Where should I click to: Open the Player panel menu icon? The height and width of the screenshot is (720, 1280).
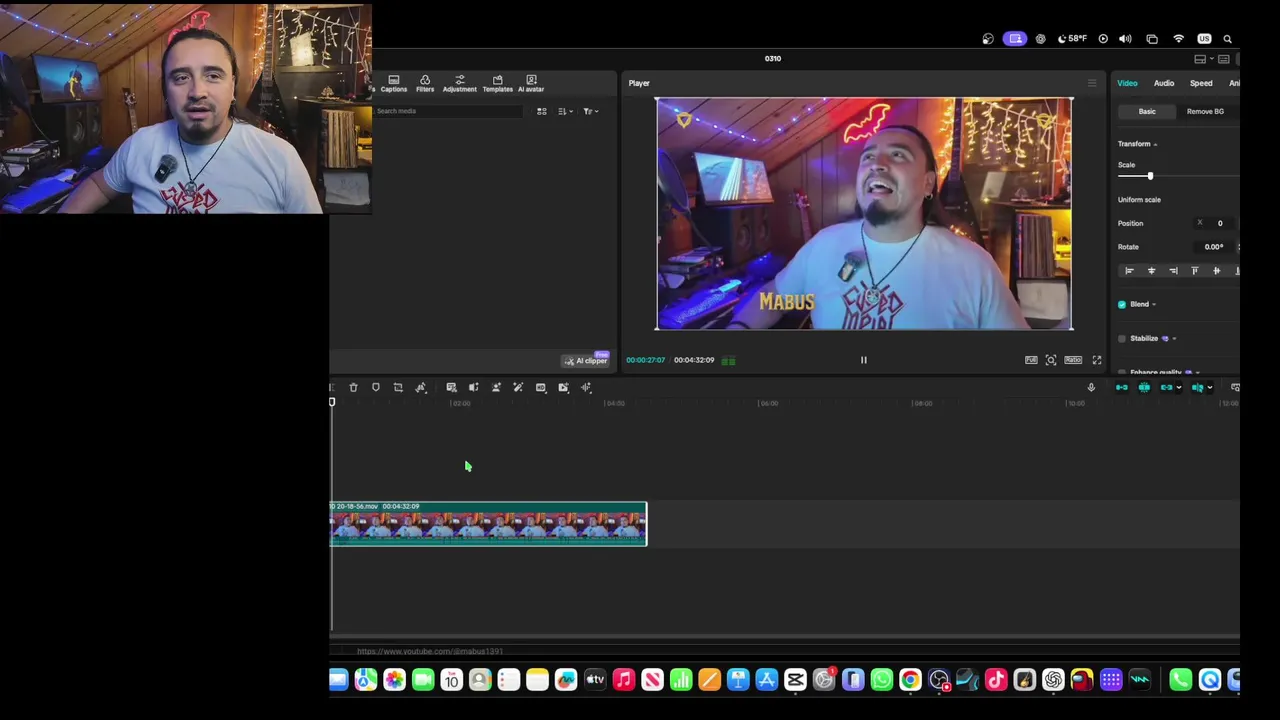pyautogui.click(x=1092, y=83)
